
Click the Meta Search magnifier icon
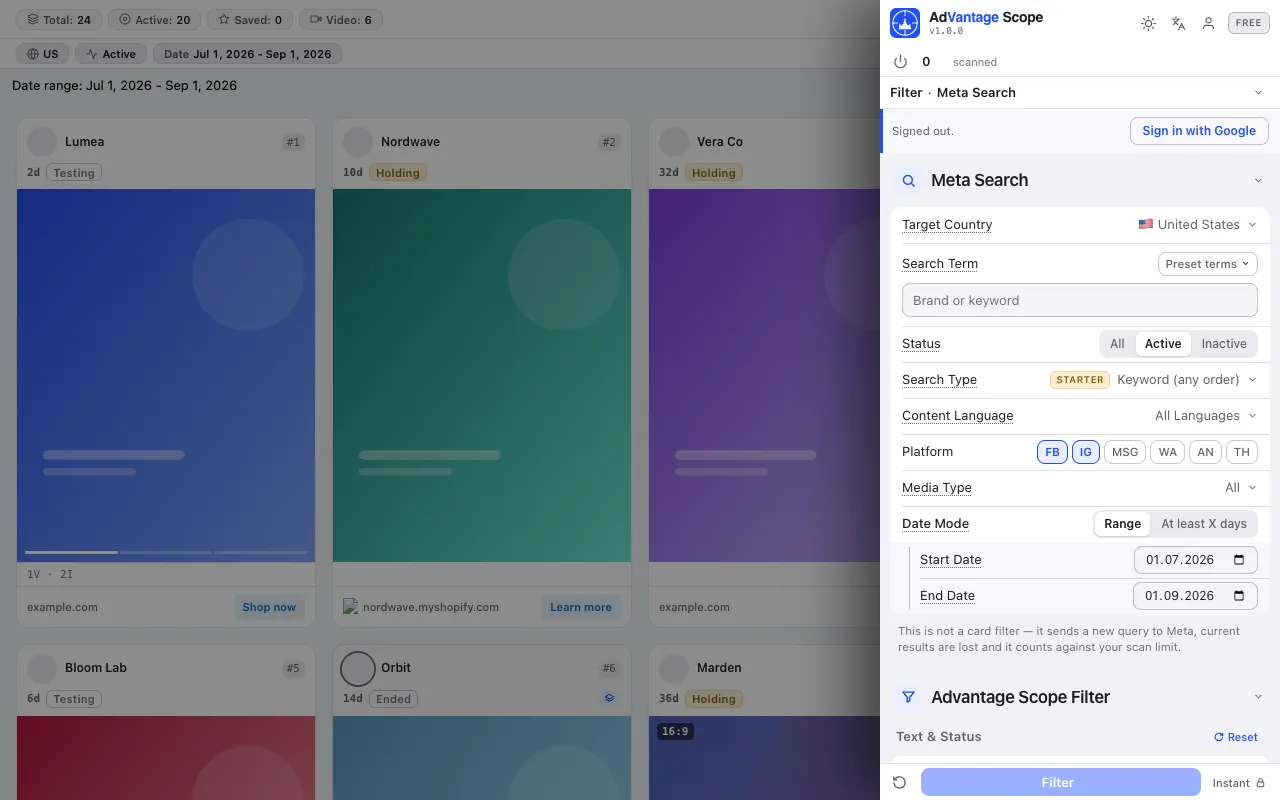click(x=909, y=181)
